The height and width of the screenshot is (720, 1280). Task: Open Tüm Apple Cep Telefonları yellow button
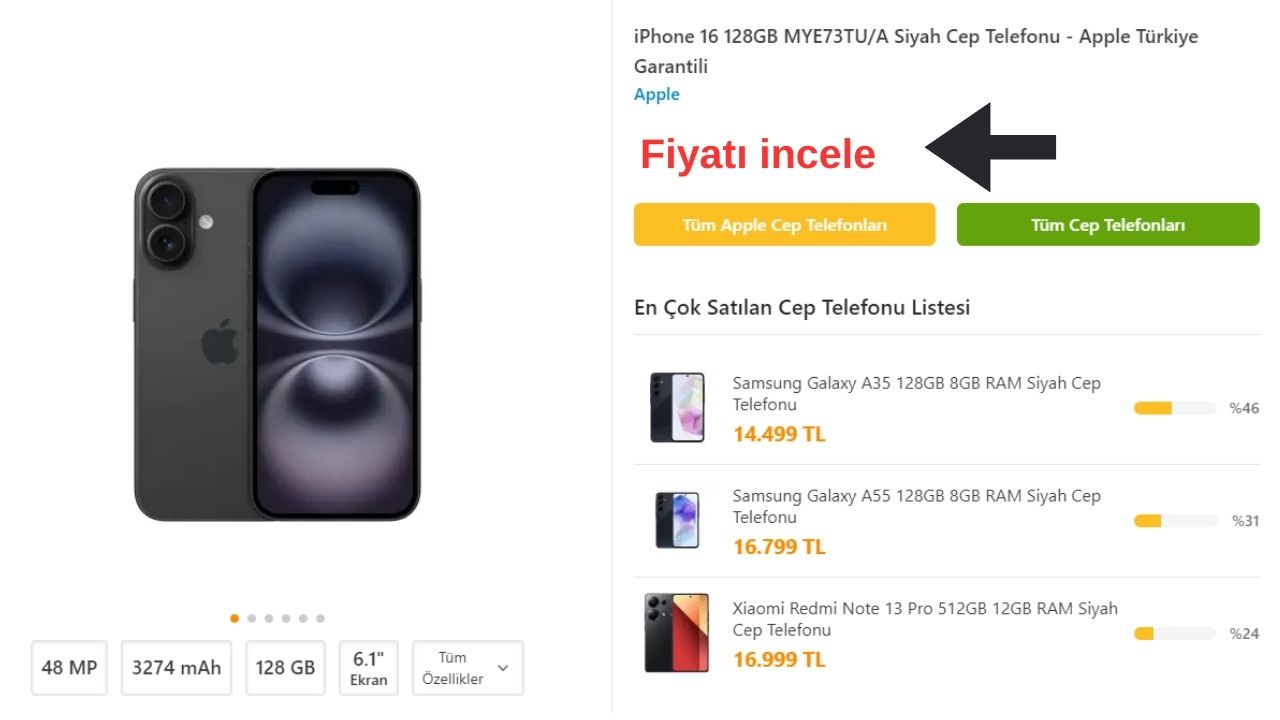pos(784,225)
